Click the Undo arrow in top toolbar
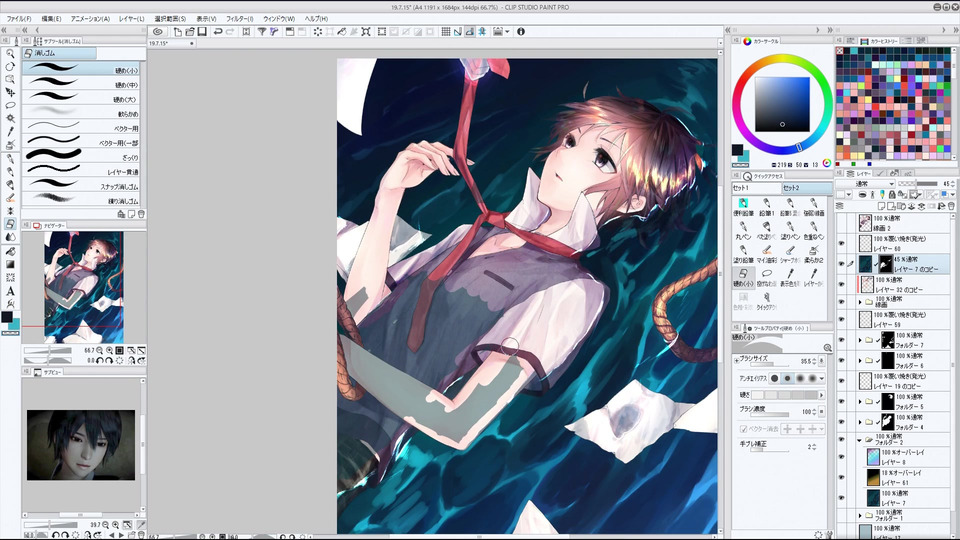960x540 pixels. point(217,32)
